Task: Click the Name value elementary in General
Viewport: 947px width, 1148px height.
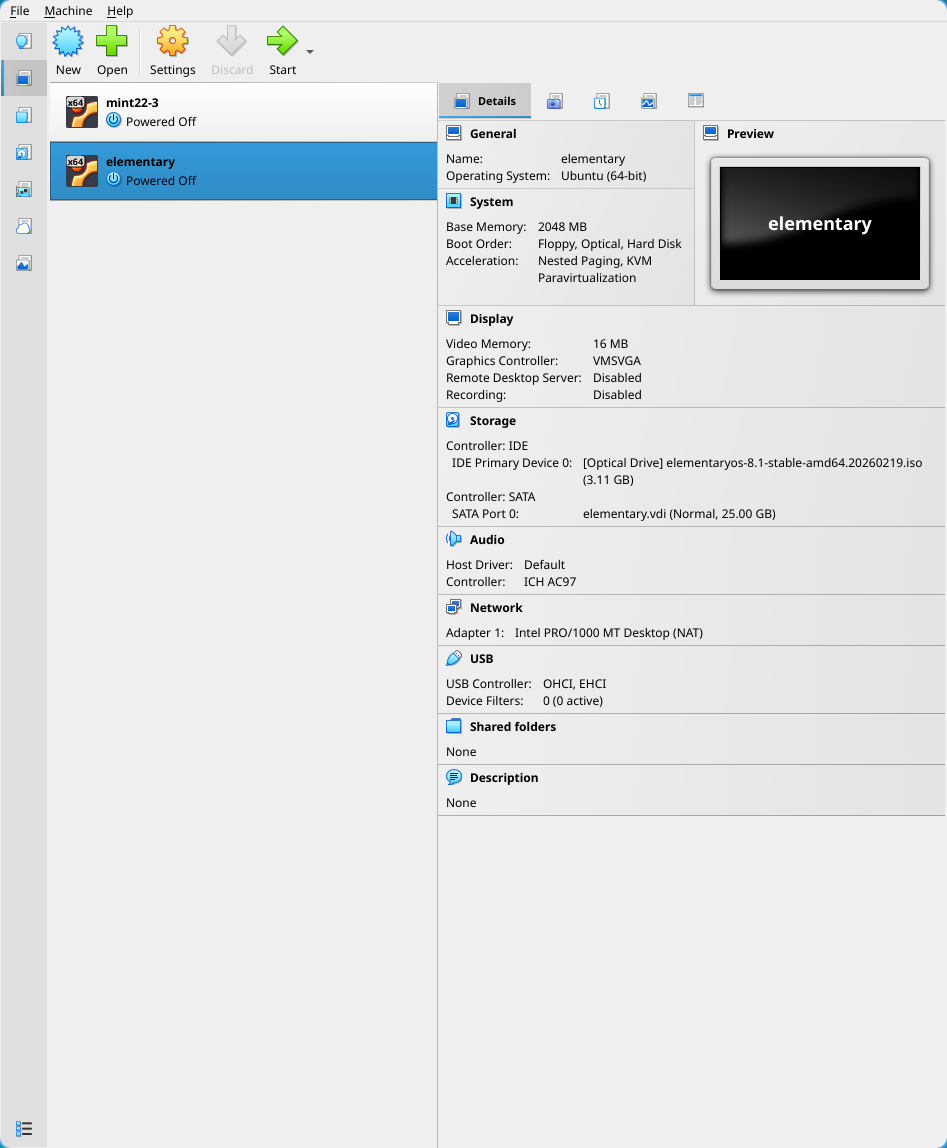Action: (593, 159)
